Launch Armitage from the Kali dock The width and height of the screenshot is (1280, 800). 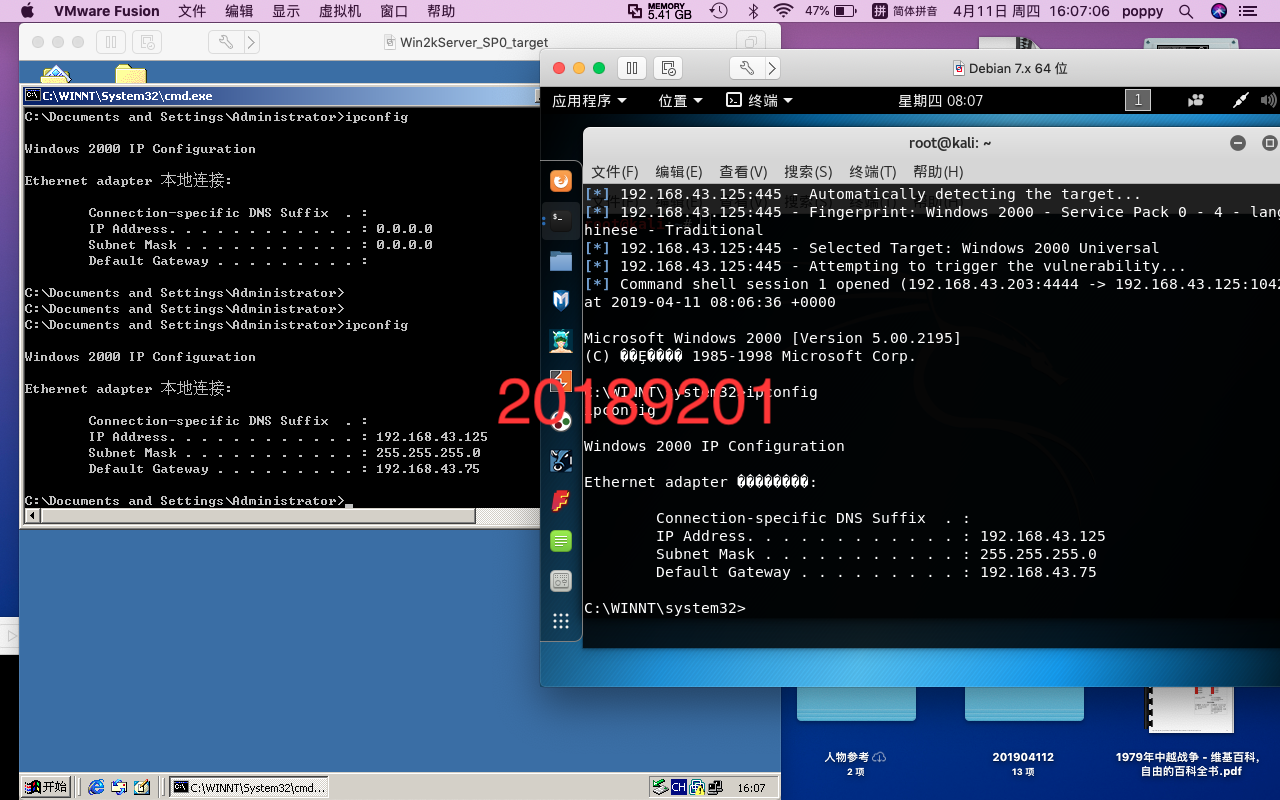561,341
